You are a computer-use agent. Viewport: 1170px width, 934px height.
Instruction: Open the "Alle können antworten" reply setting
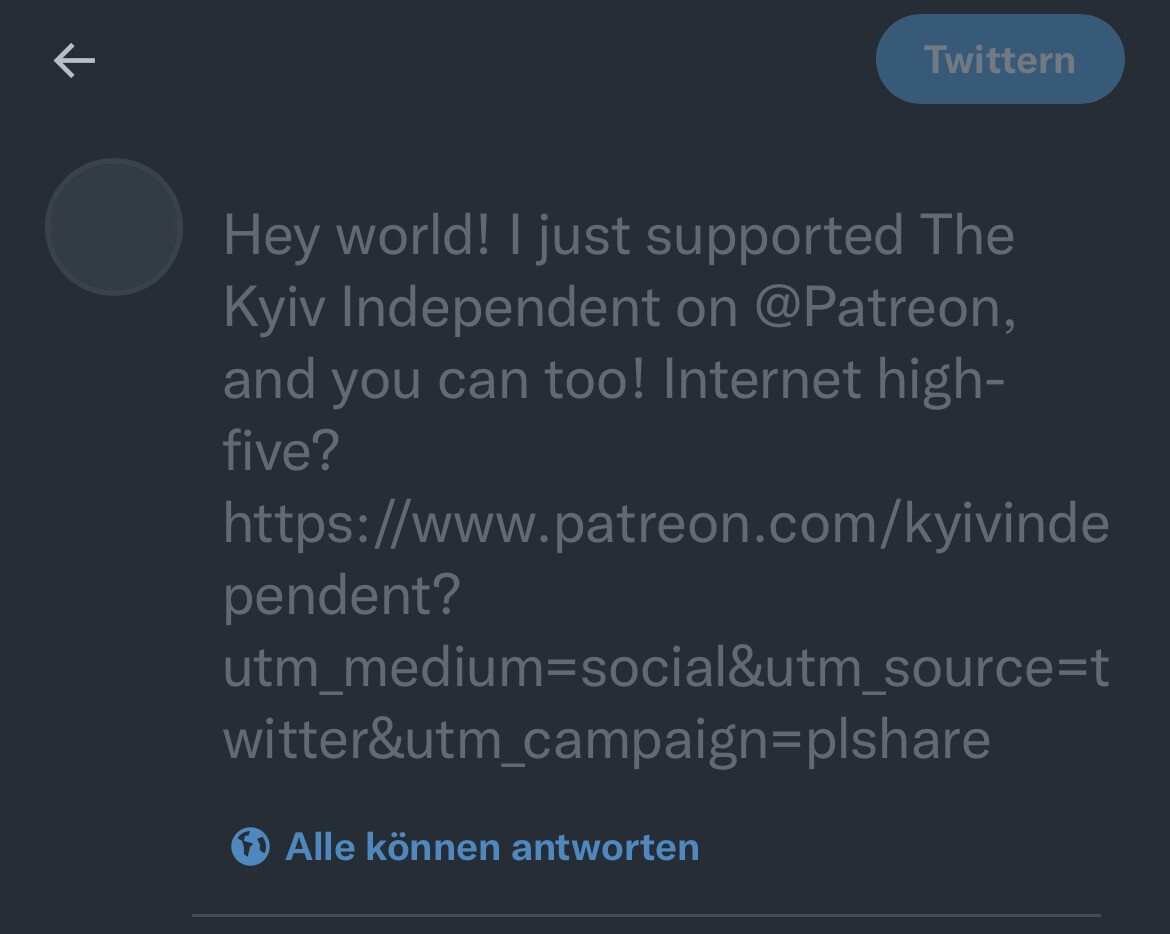tap(492, 847)
